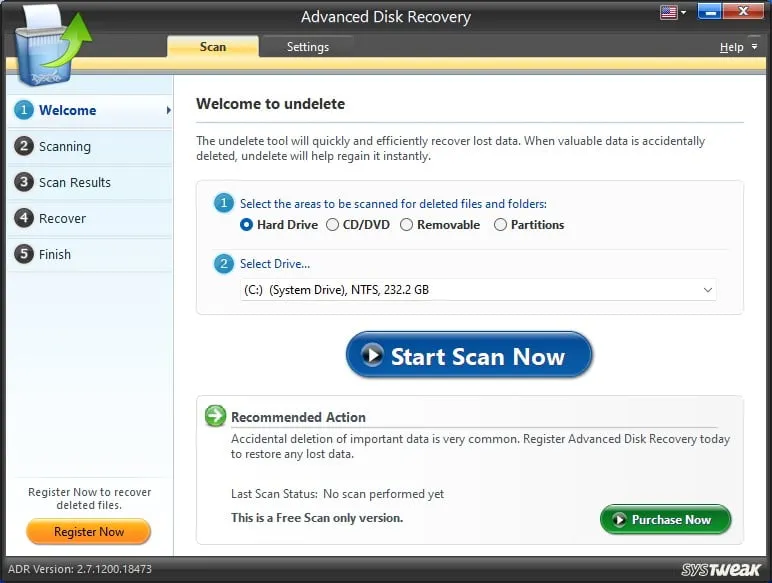Screen dimensions: 772x583
Task: Click the step 4 Recover number badge
Action: (24, 218)
